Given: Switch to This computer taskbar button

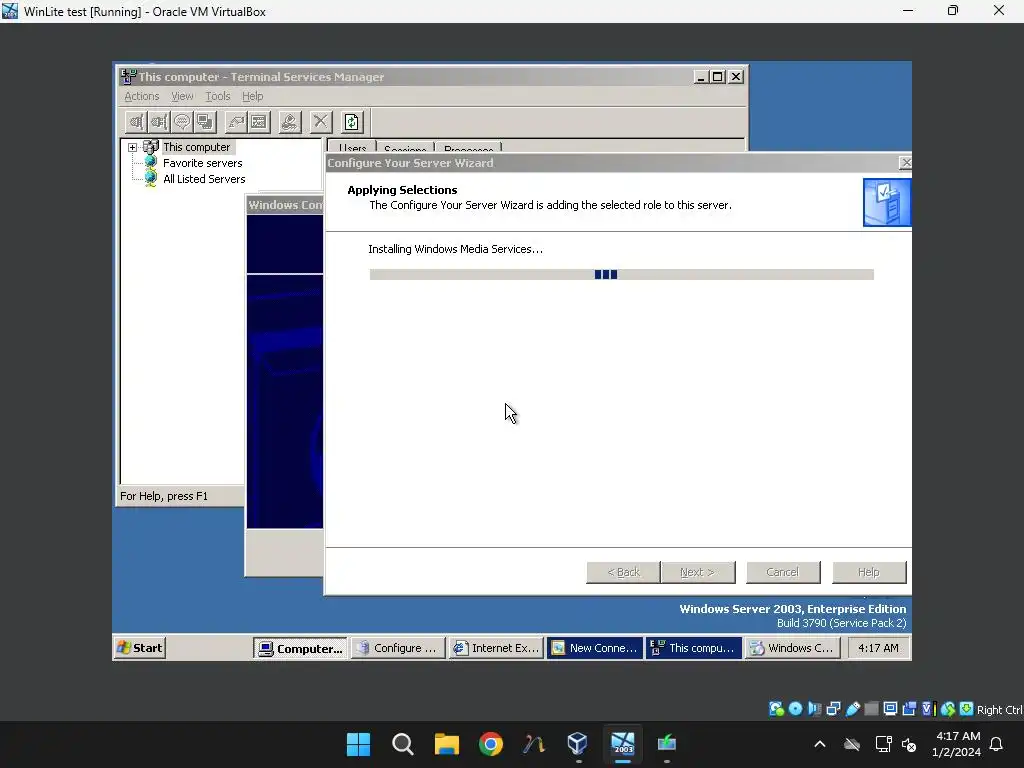Looking at the screenshot, I should point(694,648).
